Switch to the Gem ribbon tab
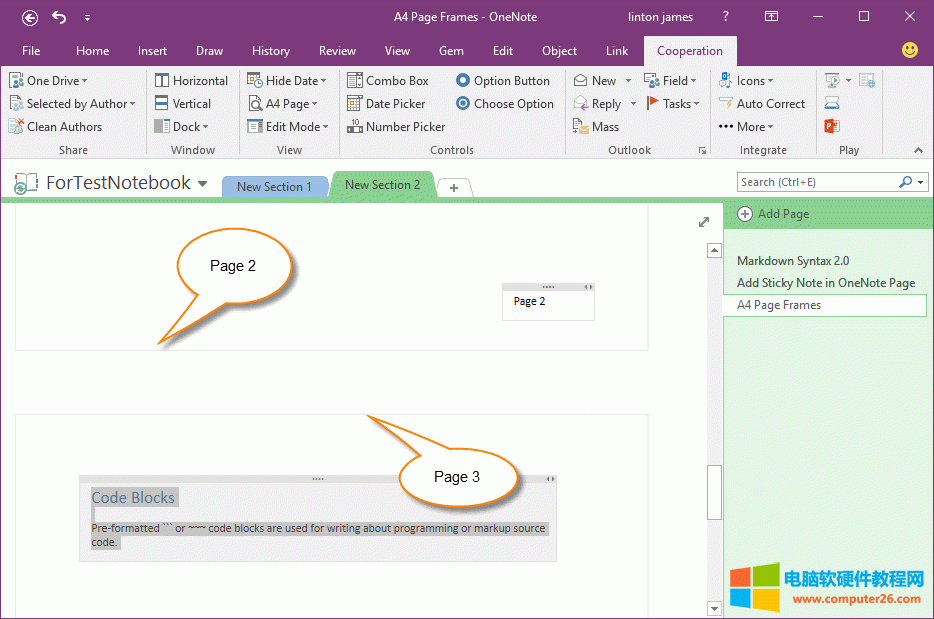Image resolution: width=934 pixels, height=619 pixels. tap(451, 51)
